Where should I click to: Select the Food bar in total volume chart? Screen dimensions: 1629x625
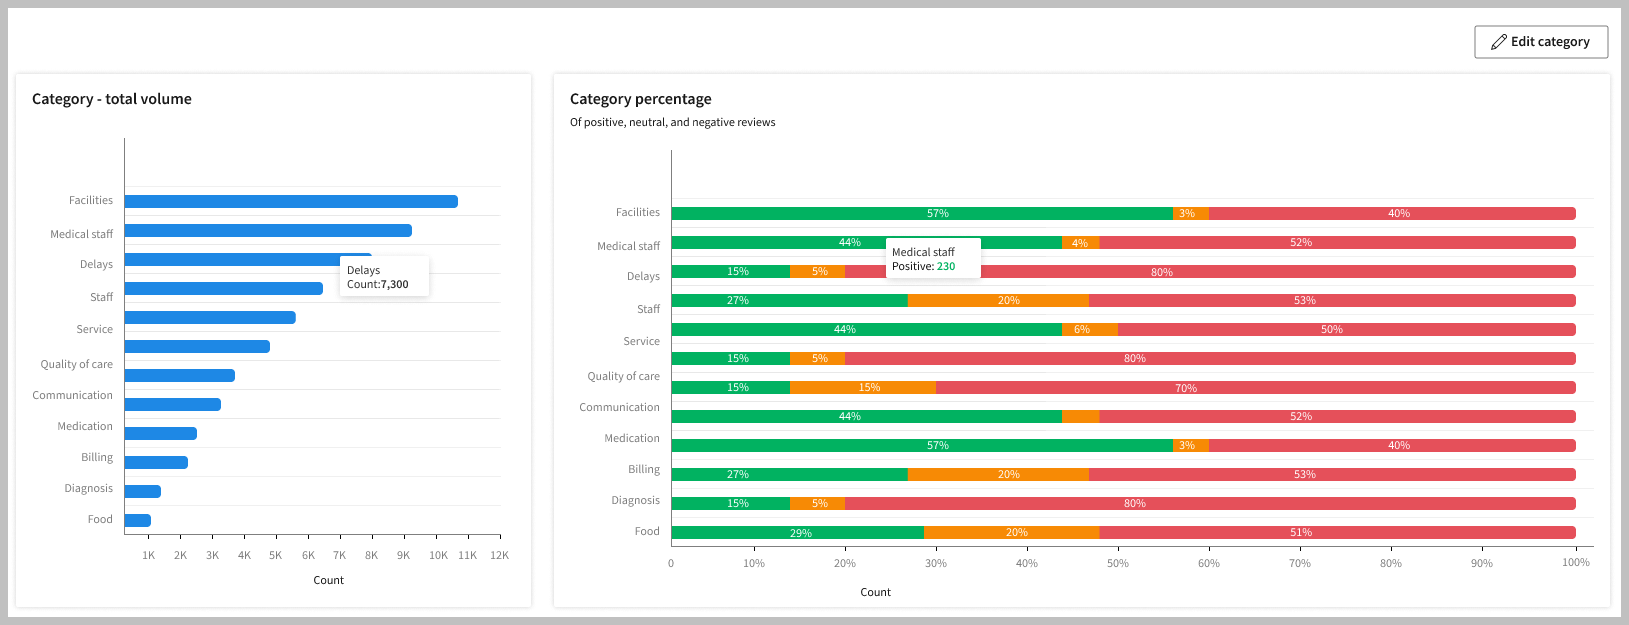[138, 520]
